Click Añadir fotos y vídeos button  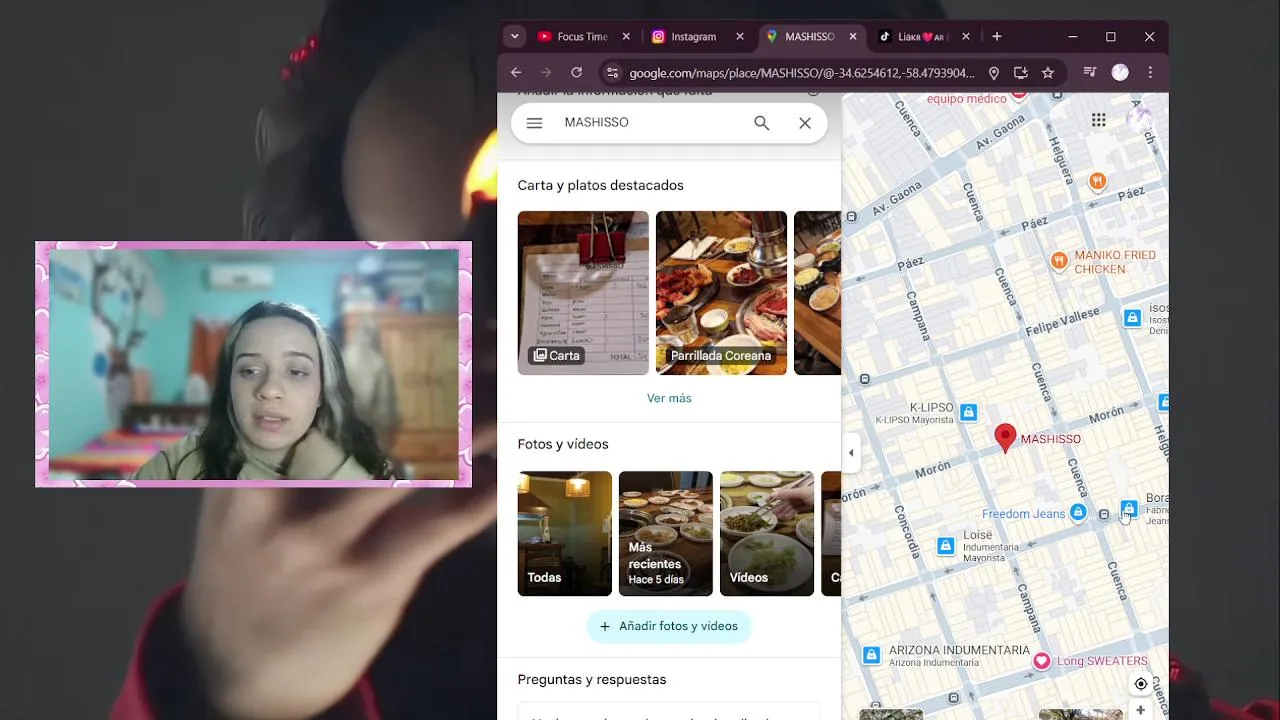point(669,626)
